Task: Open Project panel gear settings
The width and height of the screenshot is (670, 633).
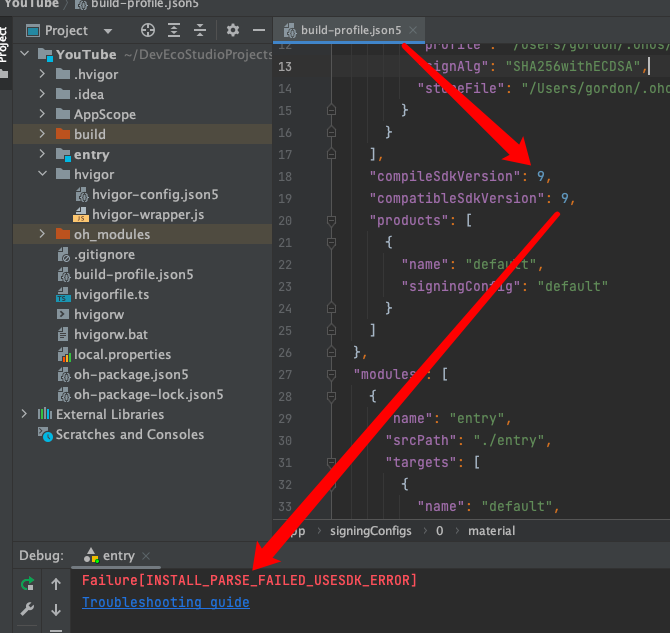Action: 233,30
